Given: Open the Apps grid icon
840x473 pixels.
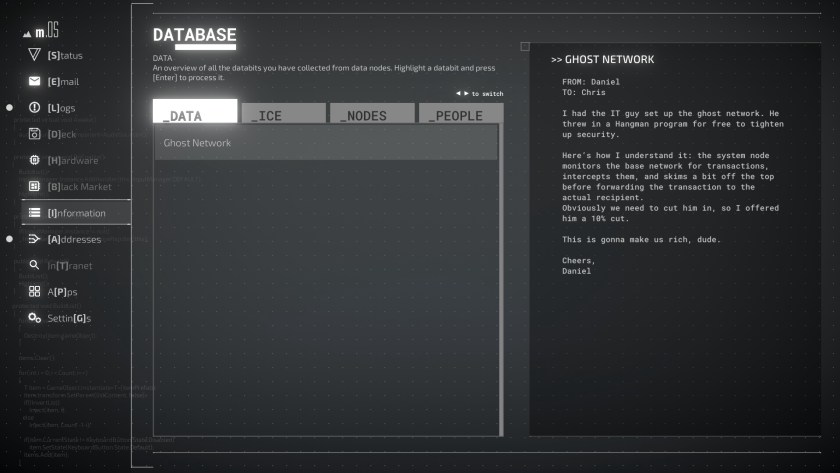Looking at the screenshot, I should pyautogui.click(x=35, y=292).
